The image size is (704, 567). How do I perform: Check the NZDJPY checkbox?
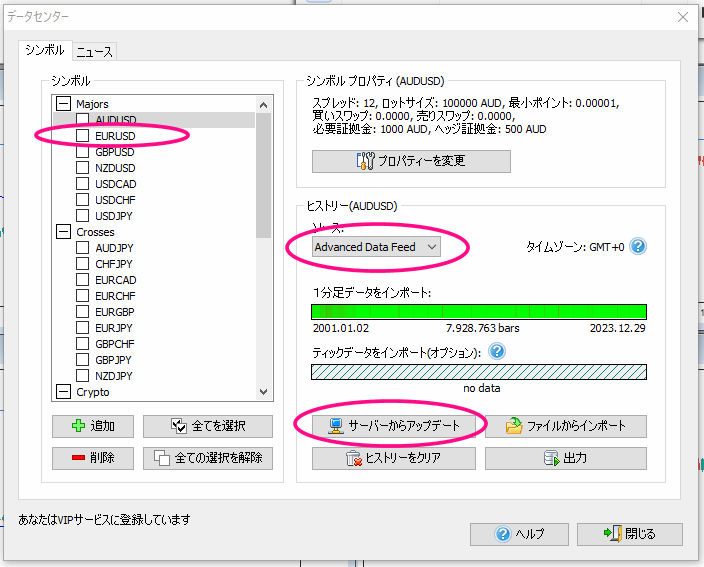(82, 375)
